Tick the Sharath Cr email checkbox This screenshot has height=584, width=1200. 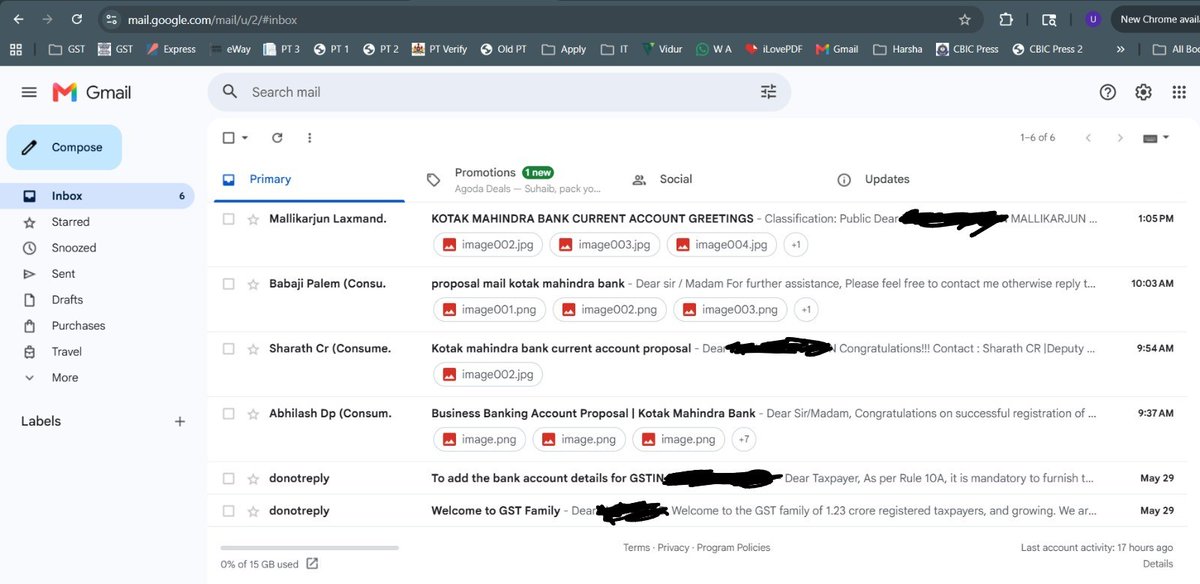pyautogui.click(x=229, y=349)
